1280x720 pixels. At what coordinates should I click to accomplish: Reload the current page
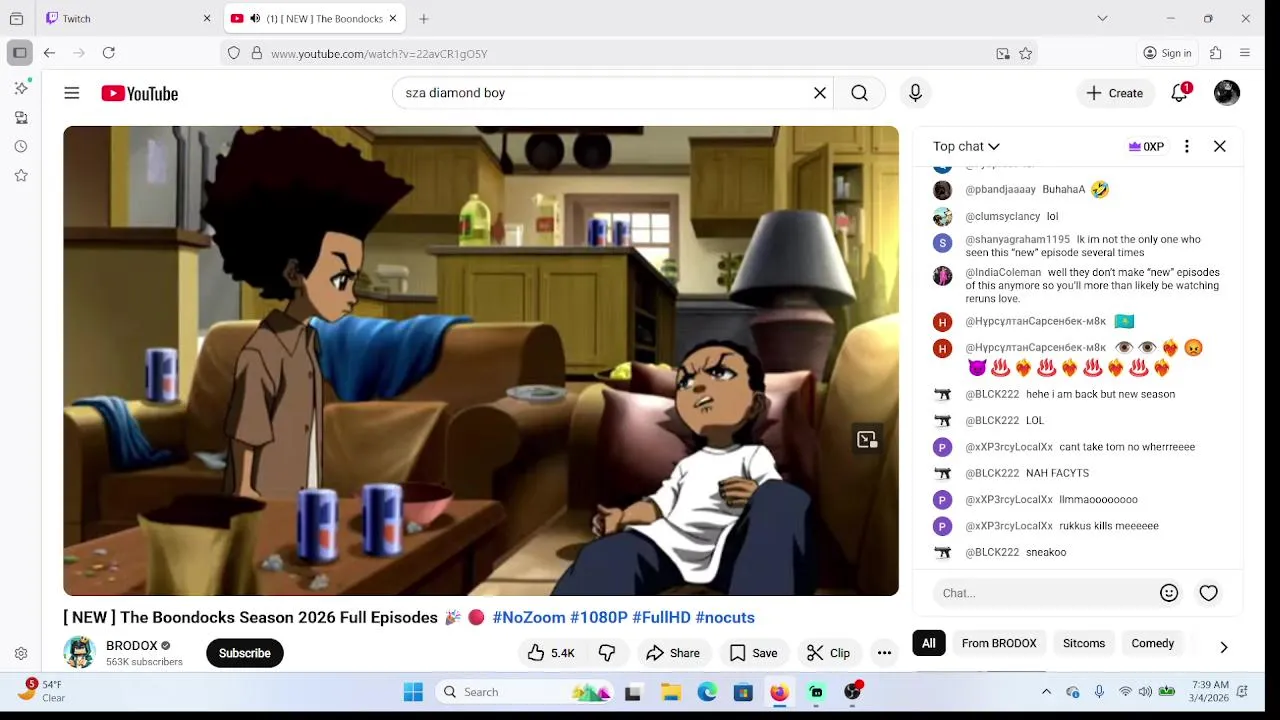[x=109, y=53]
